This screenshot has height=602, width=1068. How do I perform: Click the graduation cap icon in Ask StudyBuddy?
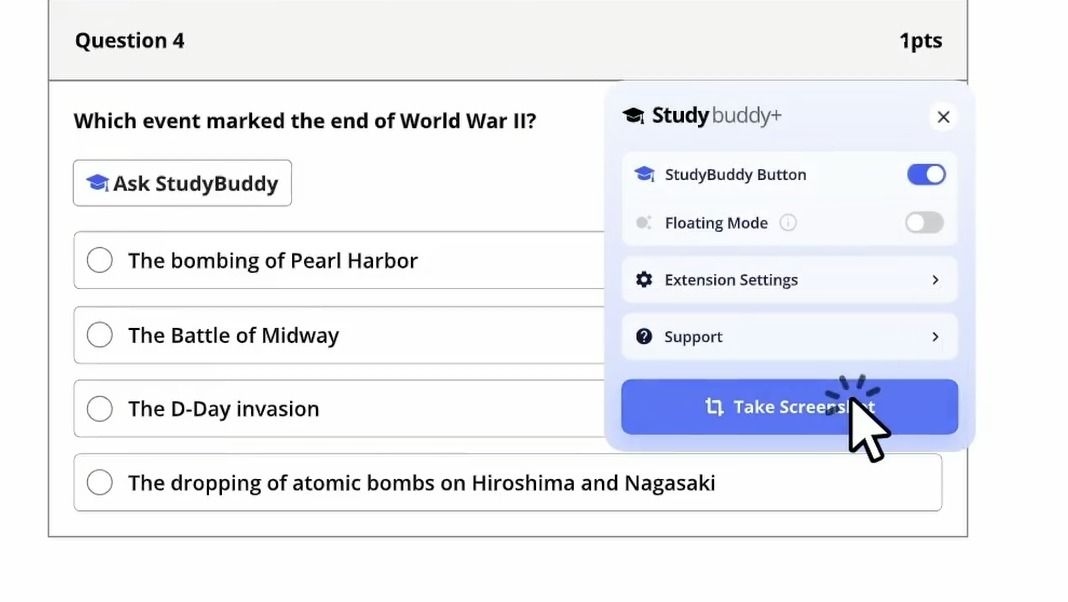[x=97, y=183]
